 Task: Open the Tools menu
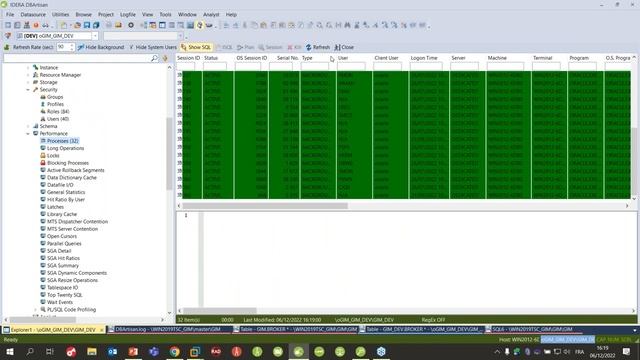tap(165, 14)
